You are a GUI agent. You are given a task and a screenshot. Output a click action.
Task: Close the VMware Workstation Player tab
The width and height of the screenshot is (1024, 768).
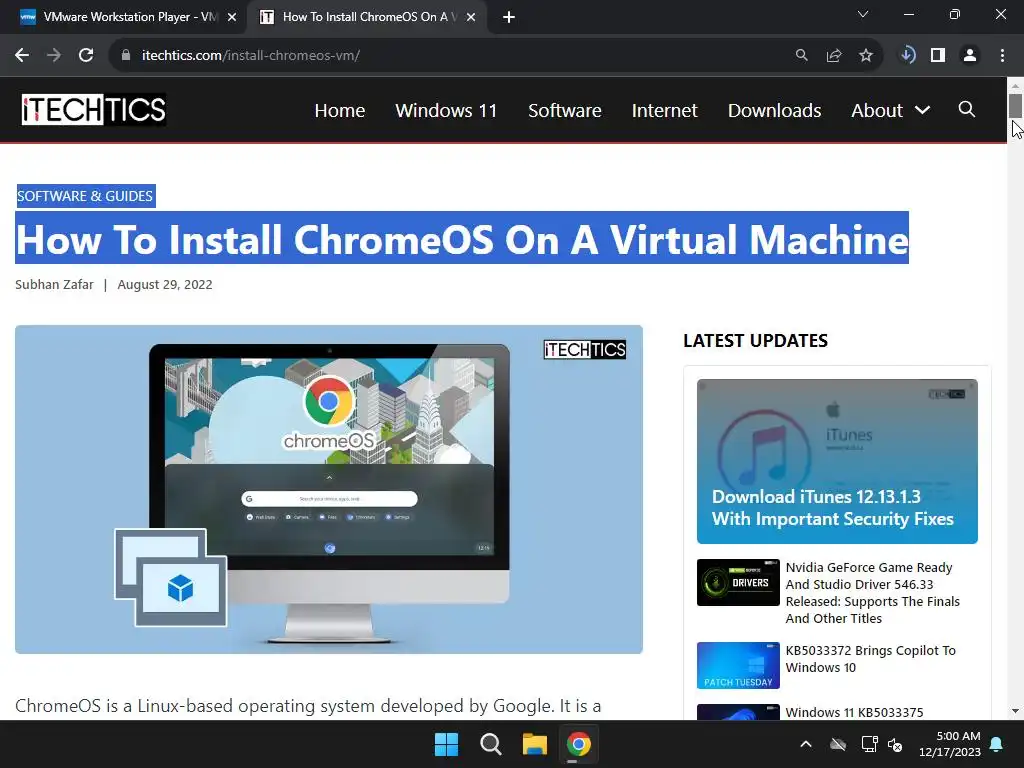(232, 17)
